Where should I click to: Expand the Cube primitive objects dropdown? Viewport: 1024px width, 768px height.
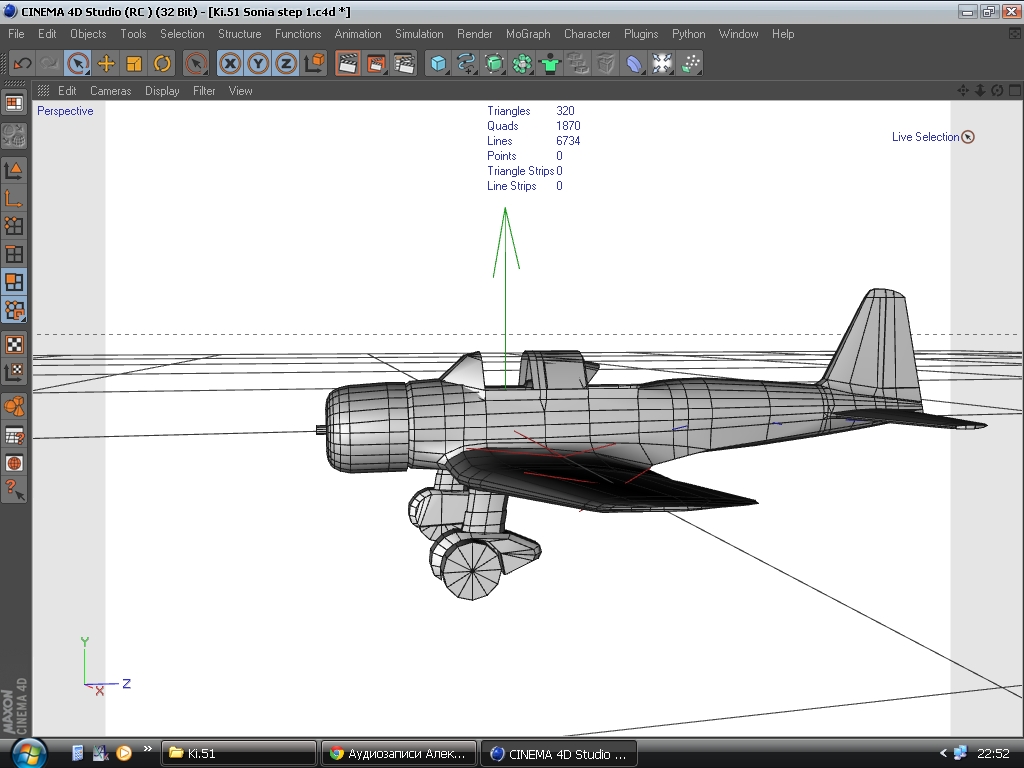pos(438,64)
